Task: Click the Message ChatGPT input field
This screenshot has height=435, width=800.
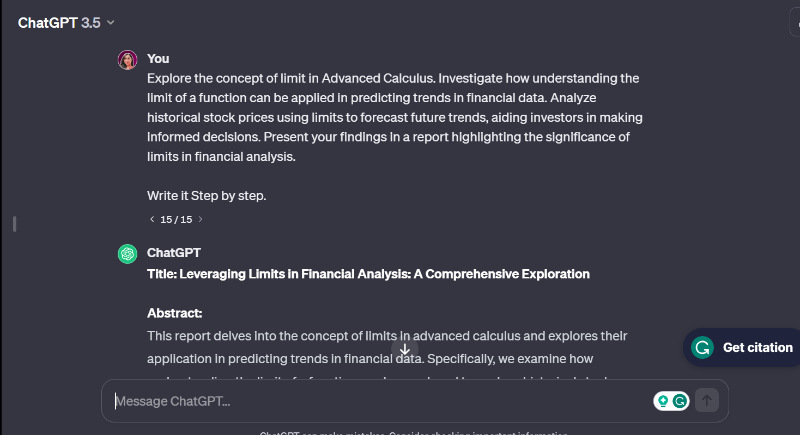Action: tap(380, 401)
